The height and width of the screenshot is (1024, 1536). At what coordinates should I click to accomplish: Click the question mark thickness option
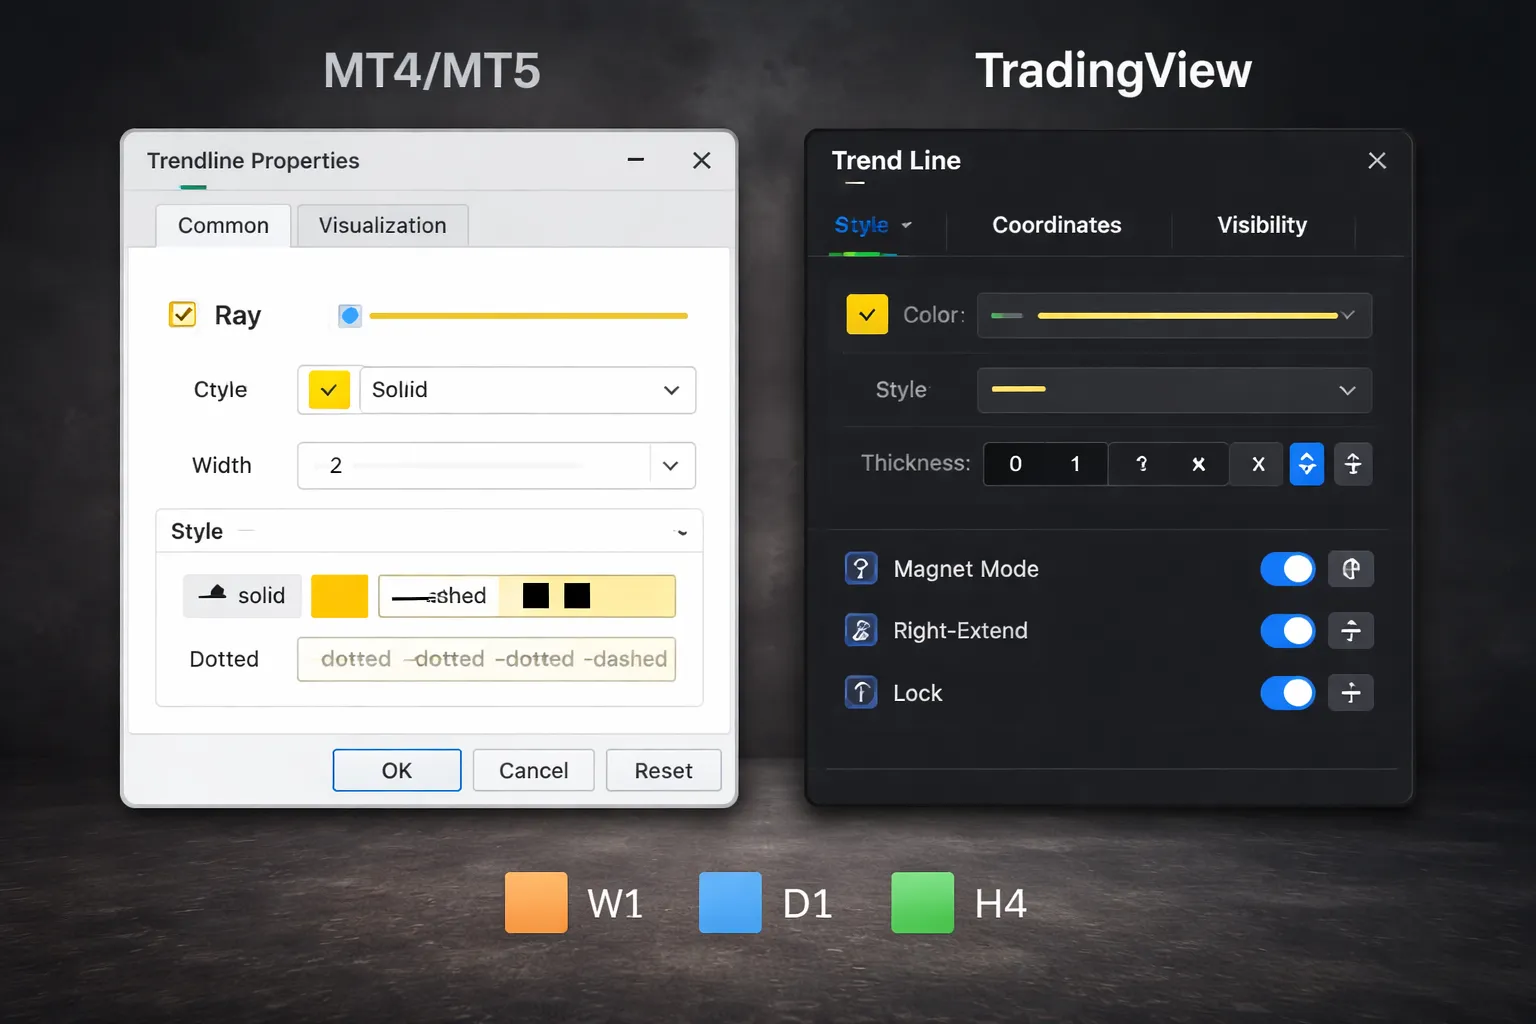click(1140, 464)
